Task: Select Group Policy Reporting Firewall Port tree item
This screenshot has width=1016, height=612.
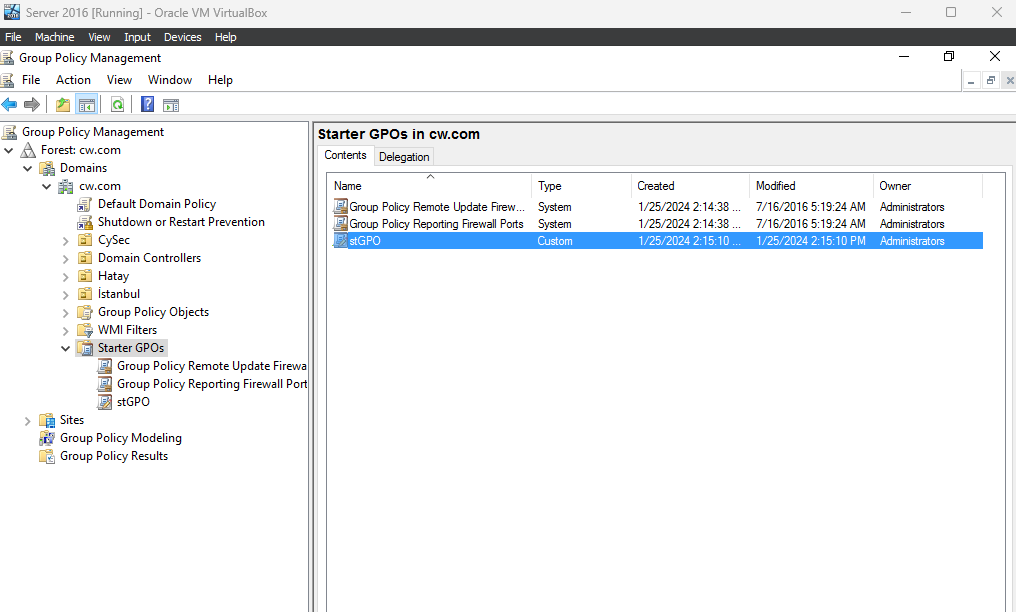Action: pyautogui.click(x=212, y=384)
